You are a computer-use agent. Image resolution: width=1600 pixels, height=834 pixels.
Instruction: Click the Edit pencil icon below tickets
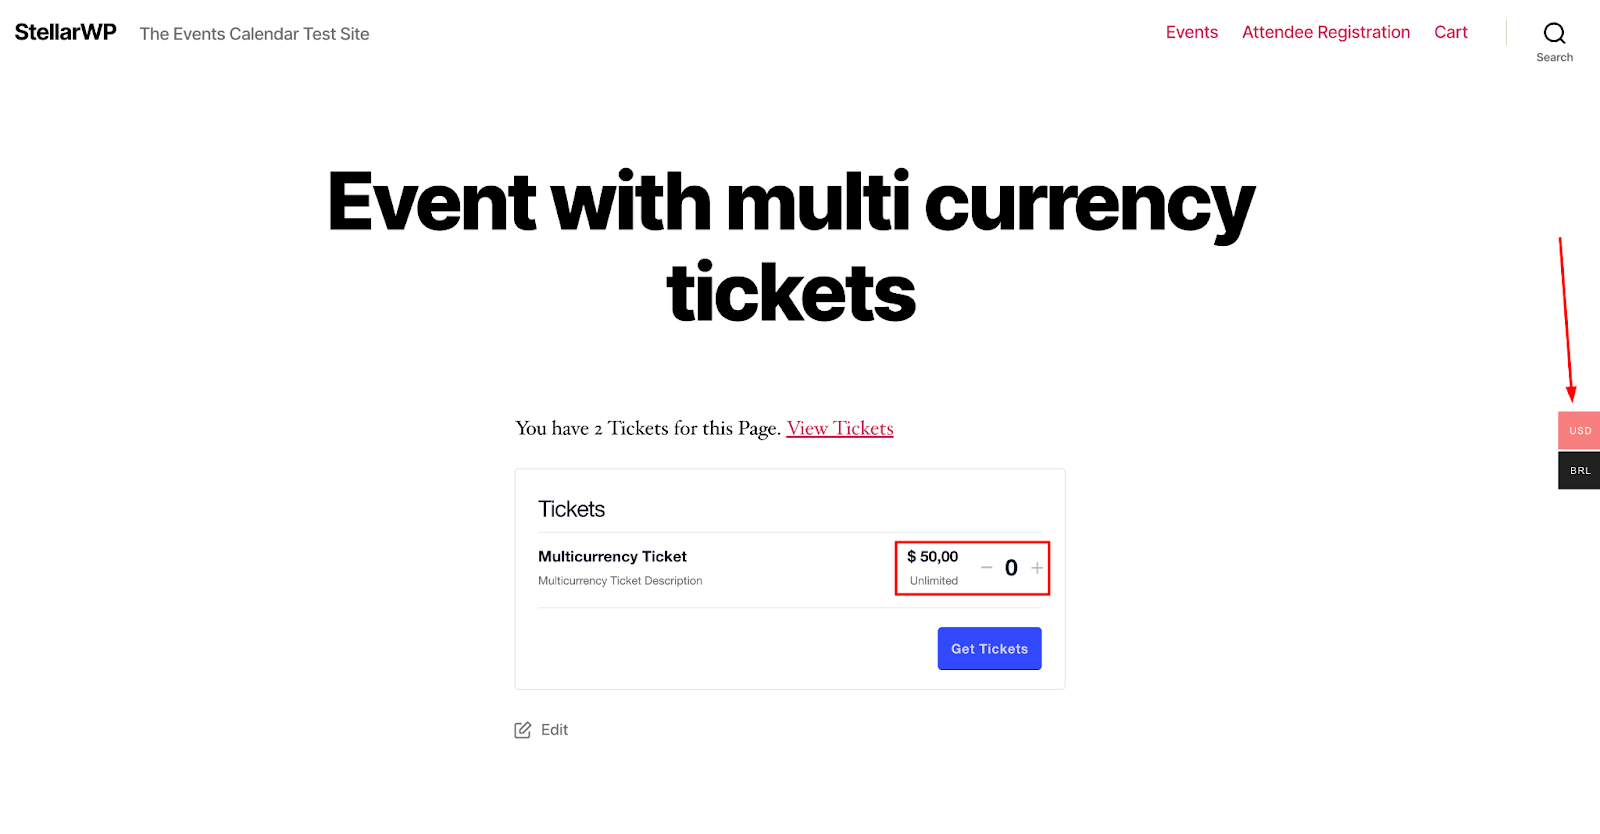521,729
